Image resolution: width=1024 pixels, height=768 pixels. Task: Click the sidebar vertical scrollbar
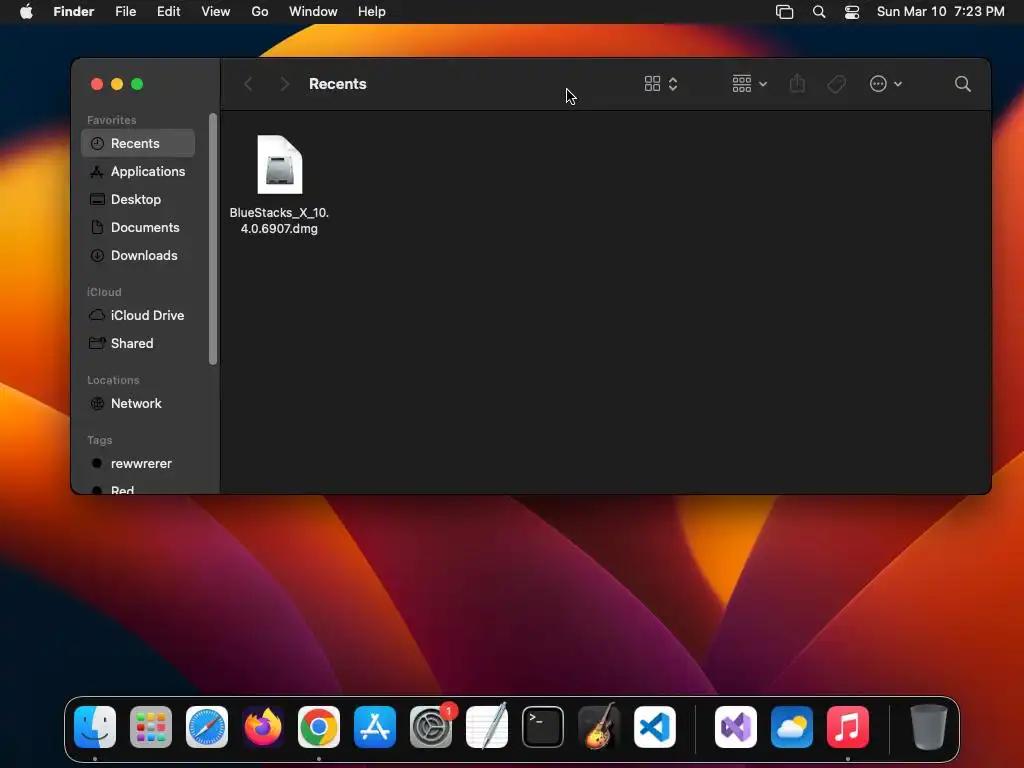pyautogui.click(x=212, y=239)
